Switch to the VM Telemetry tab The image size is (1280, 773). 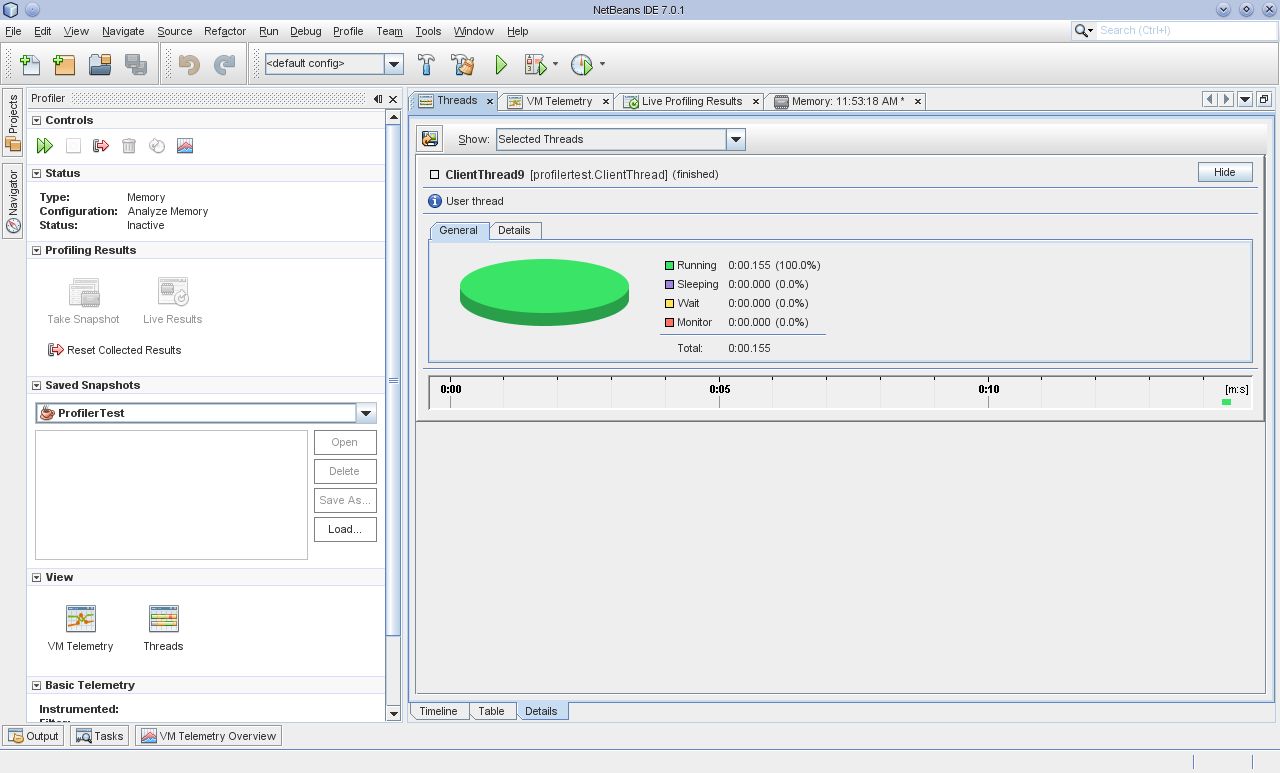559,101
